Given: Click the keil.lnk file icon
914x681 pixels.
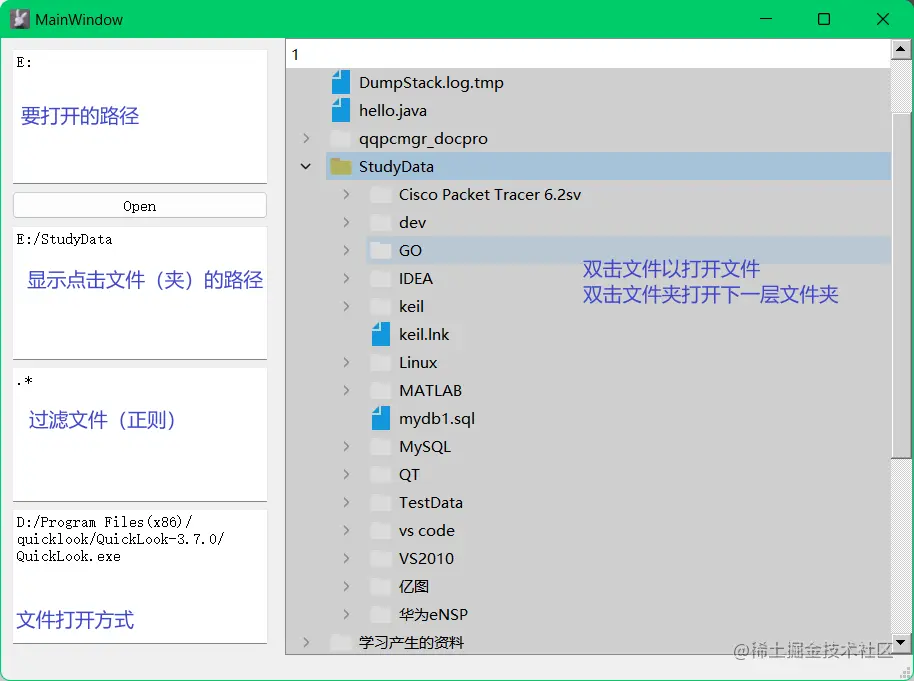Looking at the screenshot, I should coord(381,335).
